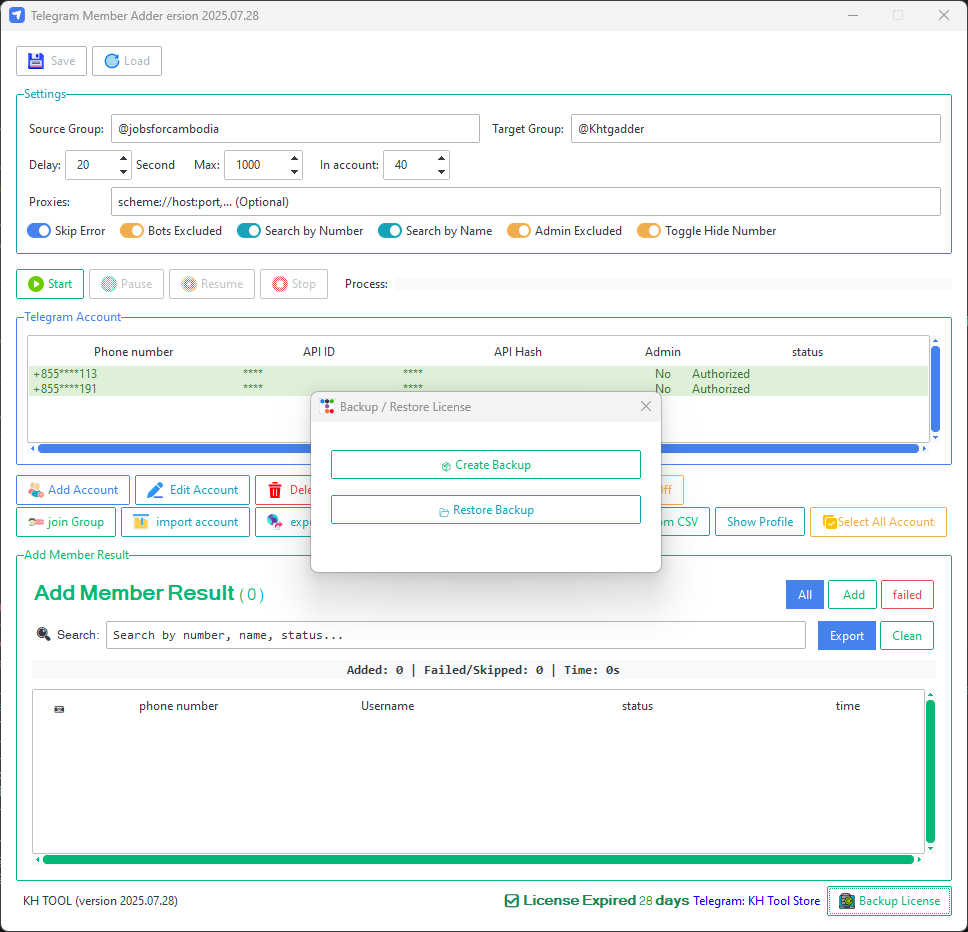Click the Clean button
Image resolution: width=968 pixels, height=932 pixels.
coord(906,636)
